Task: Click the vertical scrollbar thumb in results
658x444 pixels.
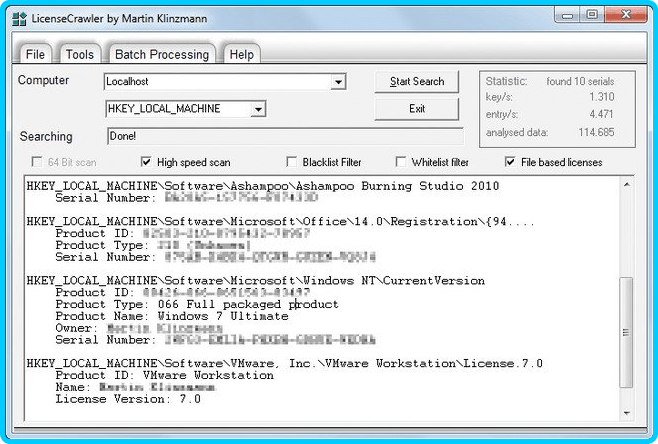Action: click(626, 330)
